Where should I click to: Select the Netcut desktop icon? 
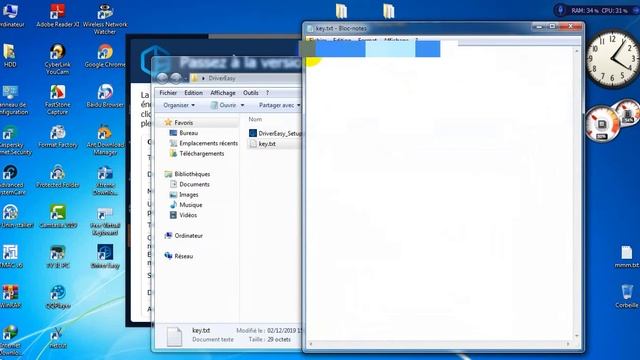(x=58, y=337)
